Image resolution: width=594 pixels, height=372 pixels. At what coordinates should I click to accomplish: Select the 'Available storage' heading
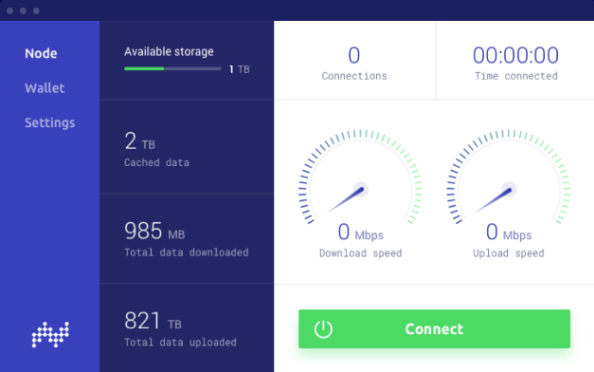point(169,52)
